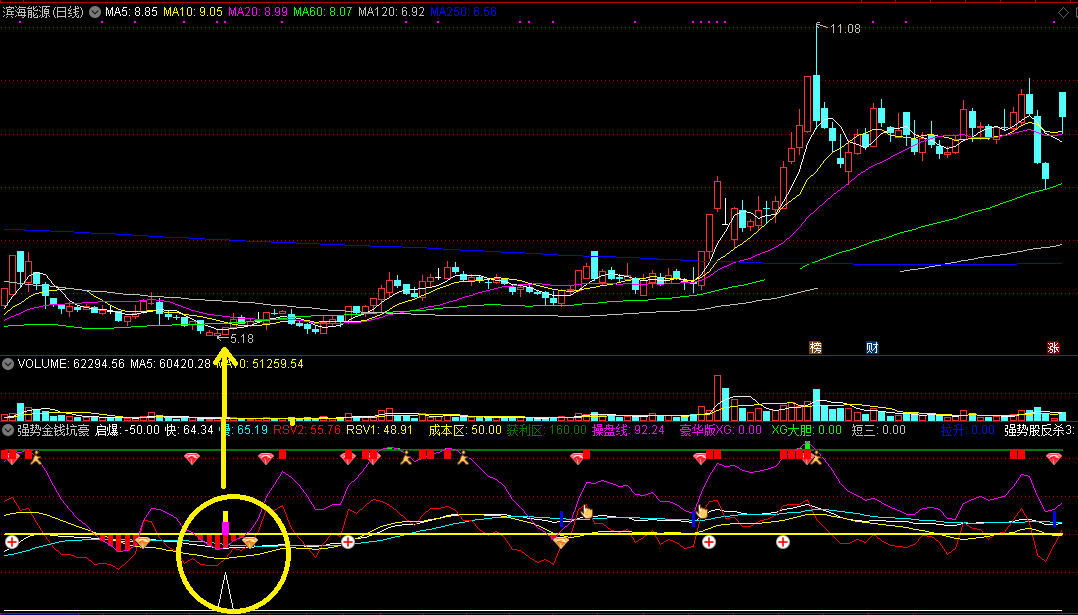Click the leftmost red plus circle marker
This screenshot has height=615, width=1078.
(x=12, y=542)
